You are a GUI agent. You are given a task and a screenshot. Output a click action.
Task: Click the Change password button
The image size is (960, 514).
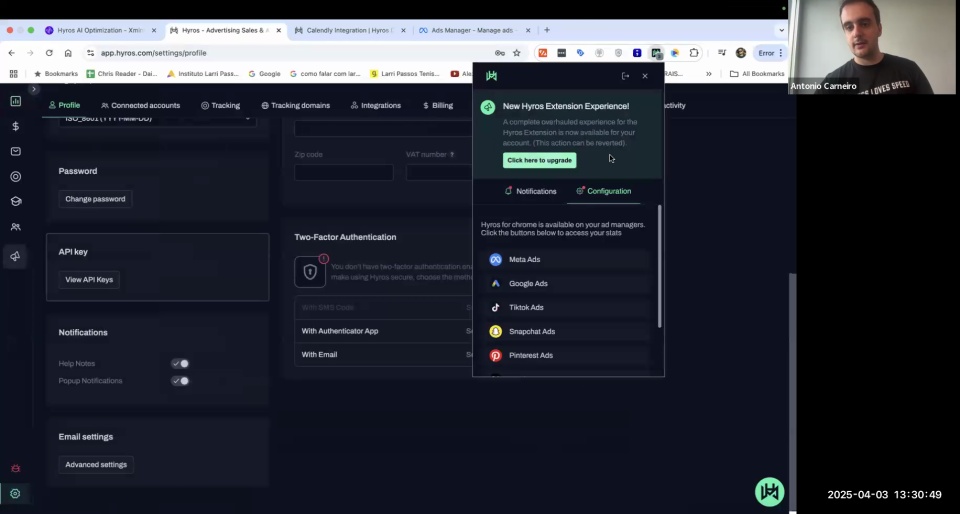95,199
